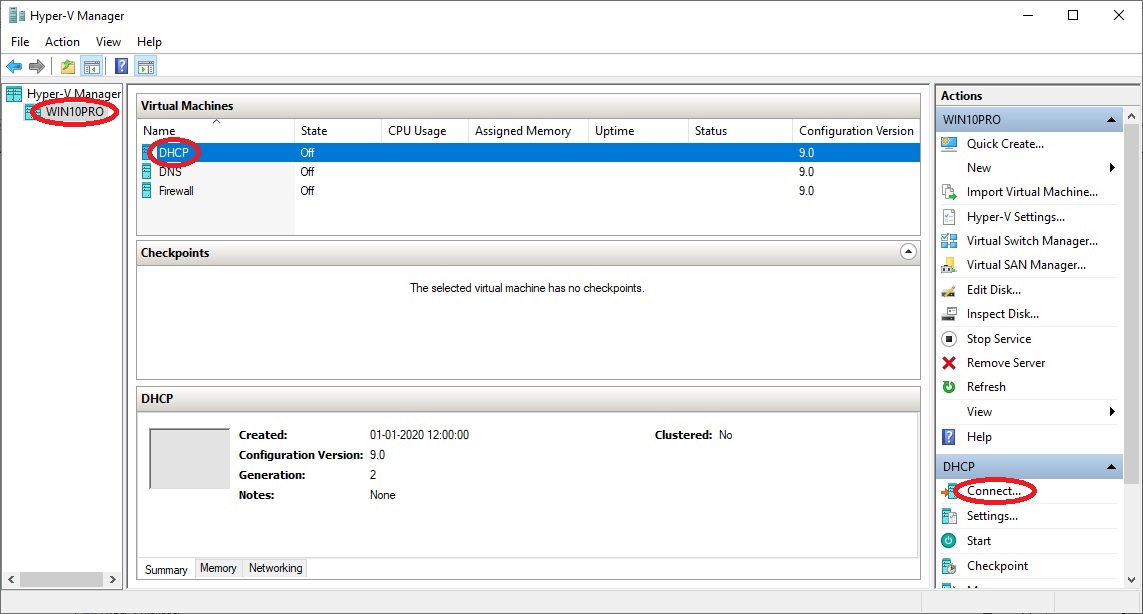
Task: Click the Stop Service icon
Action: coord(949,338)
